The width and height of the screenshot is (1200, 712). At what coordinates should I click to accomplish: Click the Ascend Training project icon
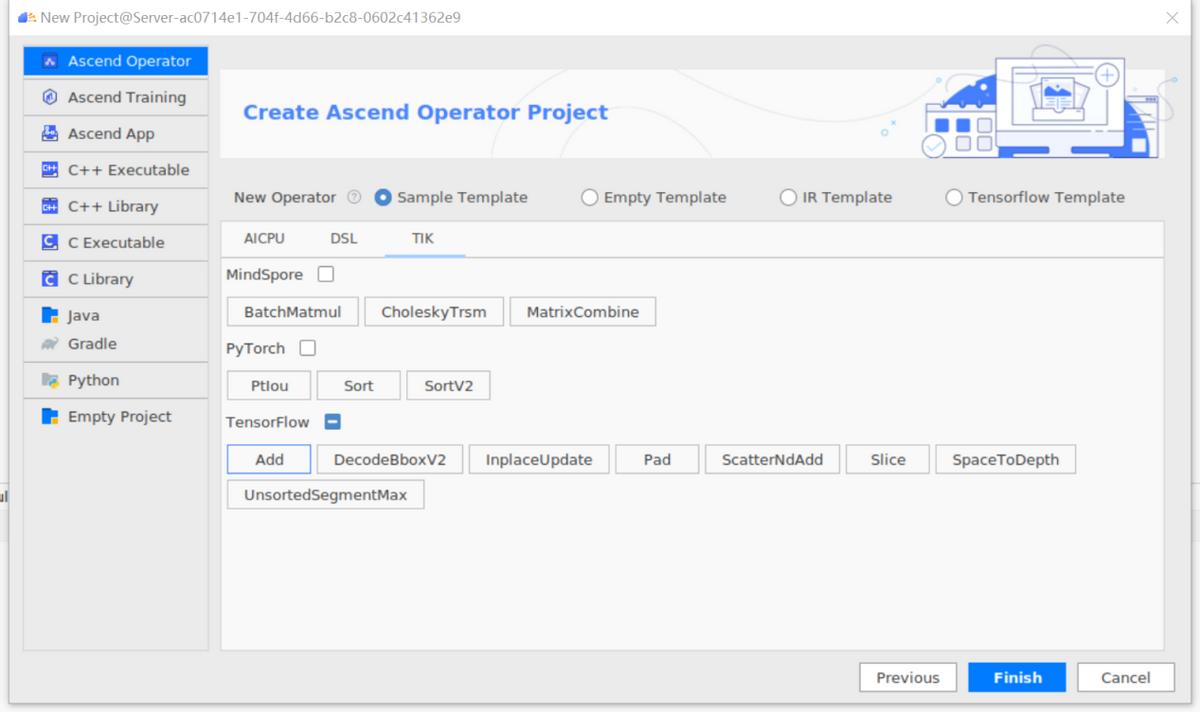49,97
